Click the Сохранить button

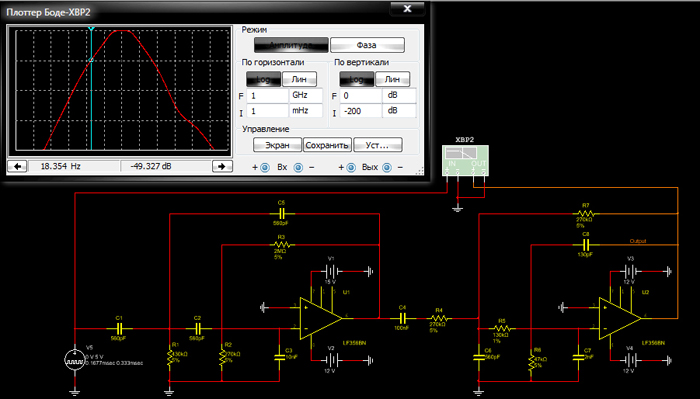click(327, 145)
